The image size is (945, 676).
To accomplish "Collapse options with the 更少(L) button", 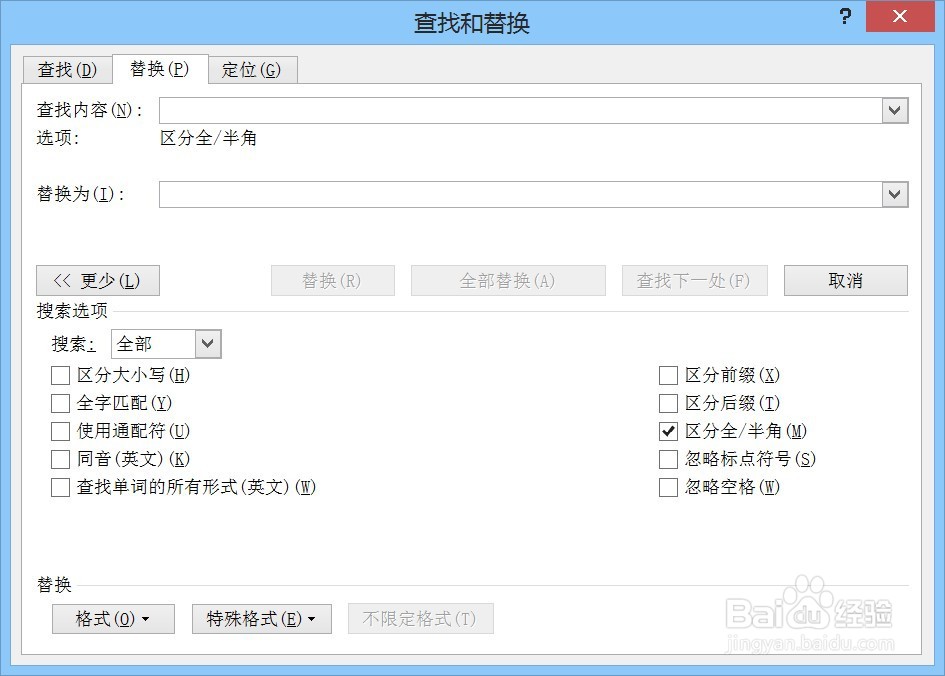I will tap(98, 281).
